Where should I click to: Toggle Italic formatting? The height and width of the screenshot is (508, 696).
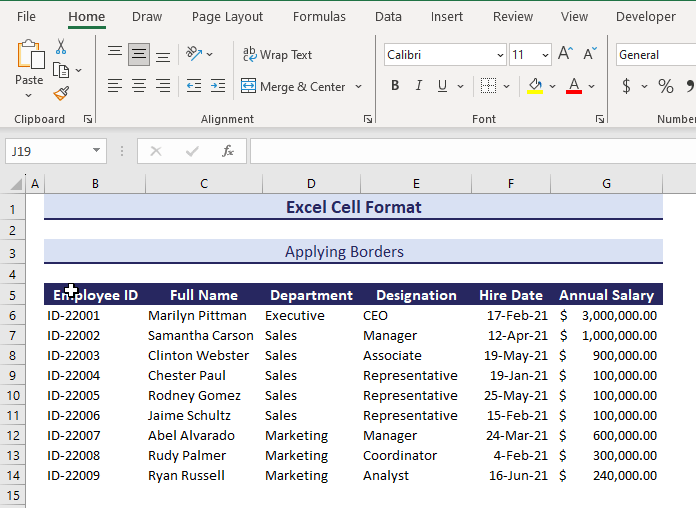[x=420, y=87]
